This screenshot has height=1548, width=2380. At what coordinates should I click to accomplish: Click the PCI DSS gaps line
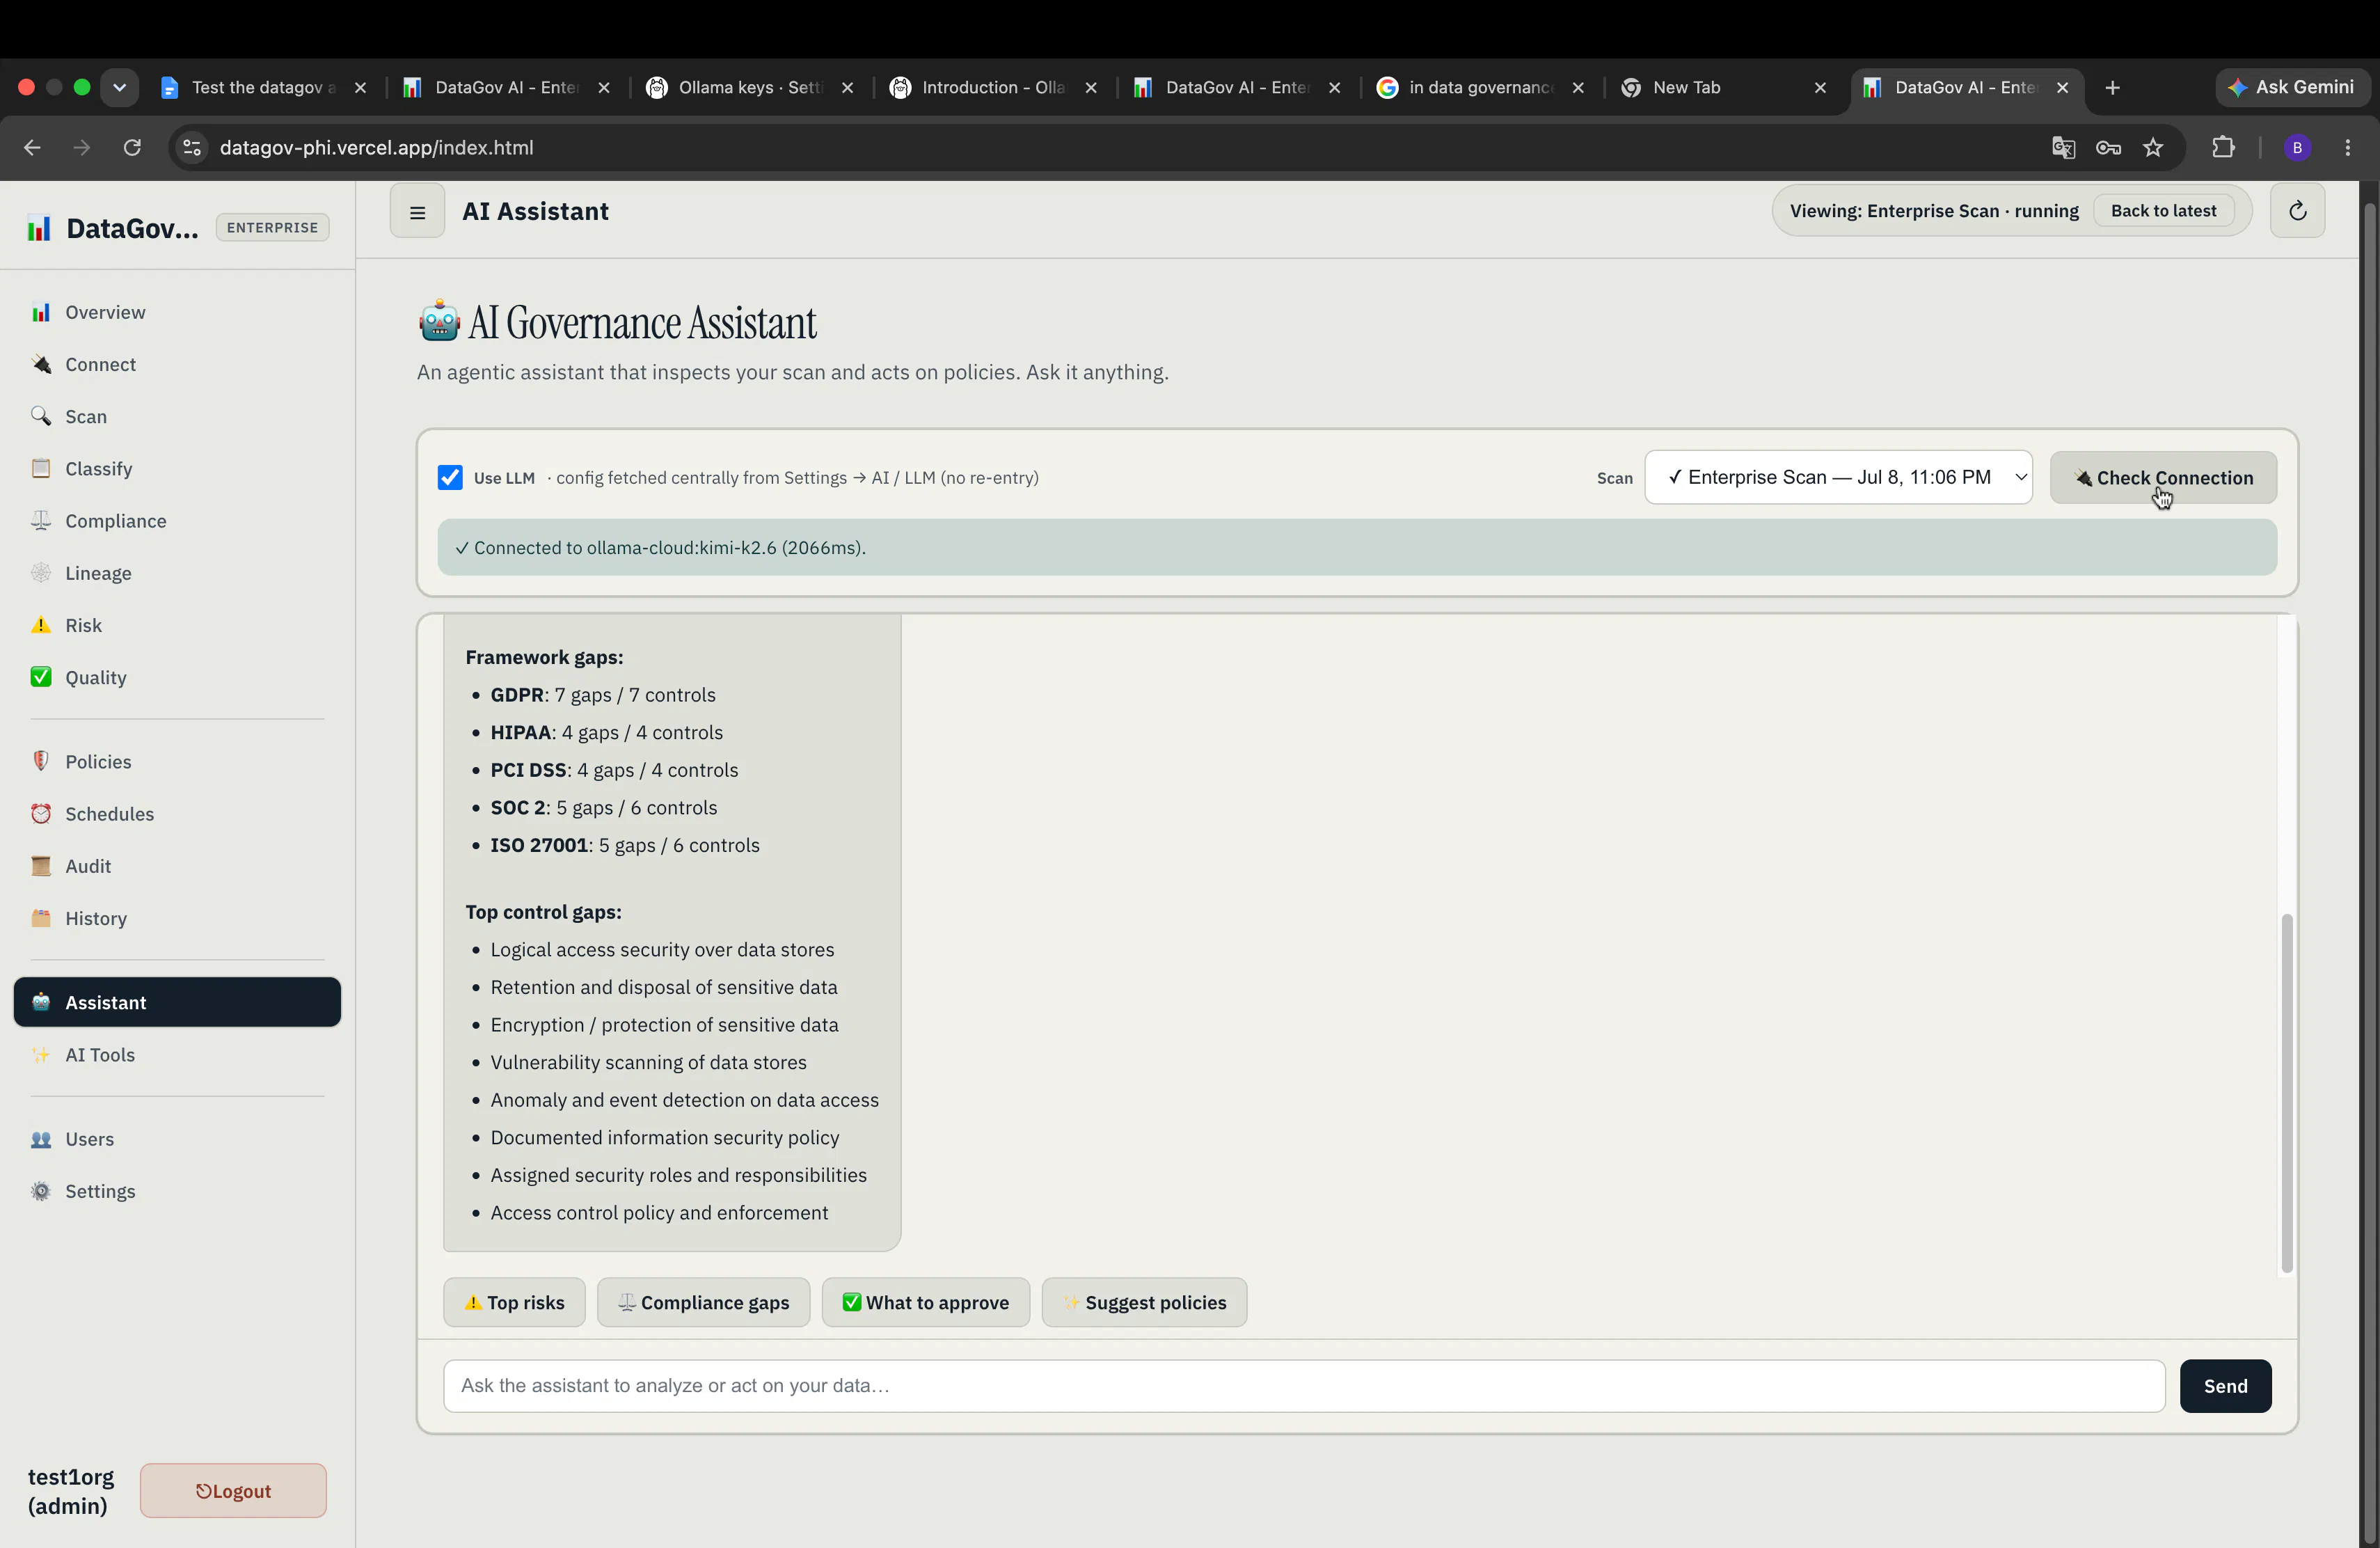(614, 770)
